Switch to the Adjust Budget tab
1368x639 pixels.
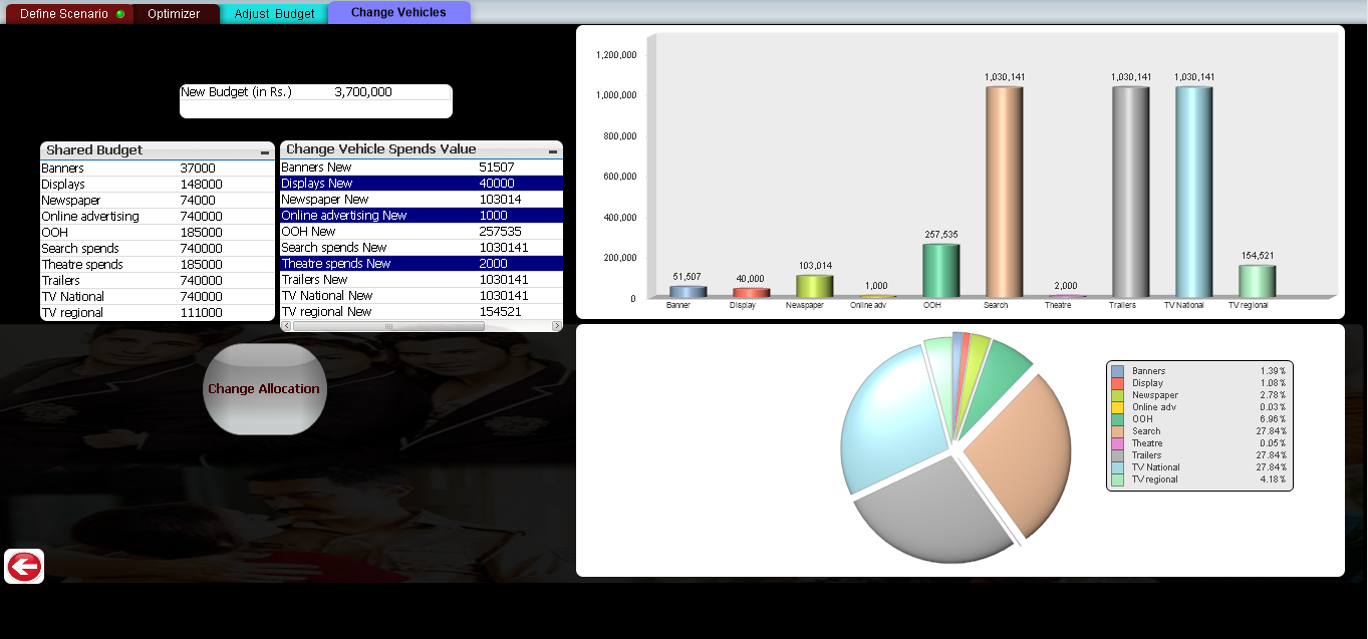point(274,14)
